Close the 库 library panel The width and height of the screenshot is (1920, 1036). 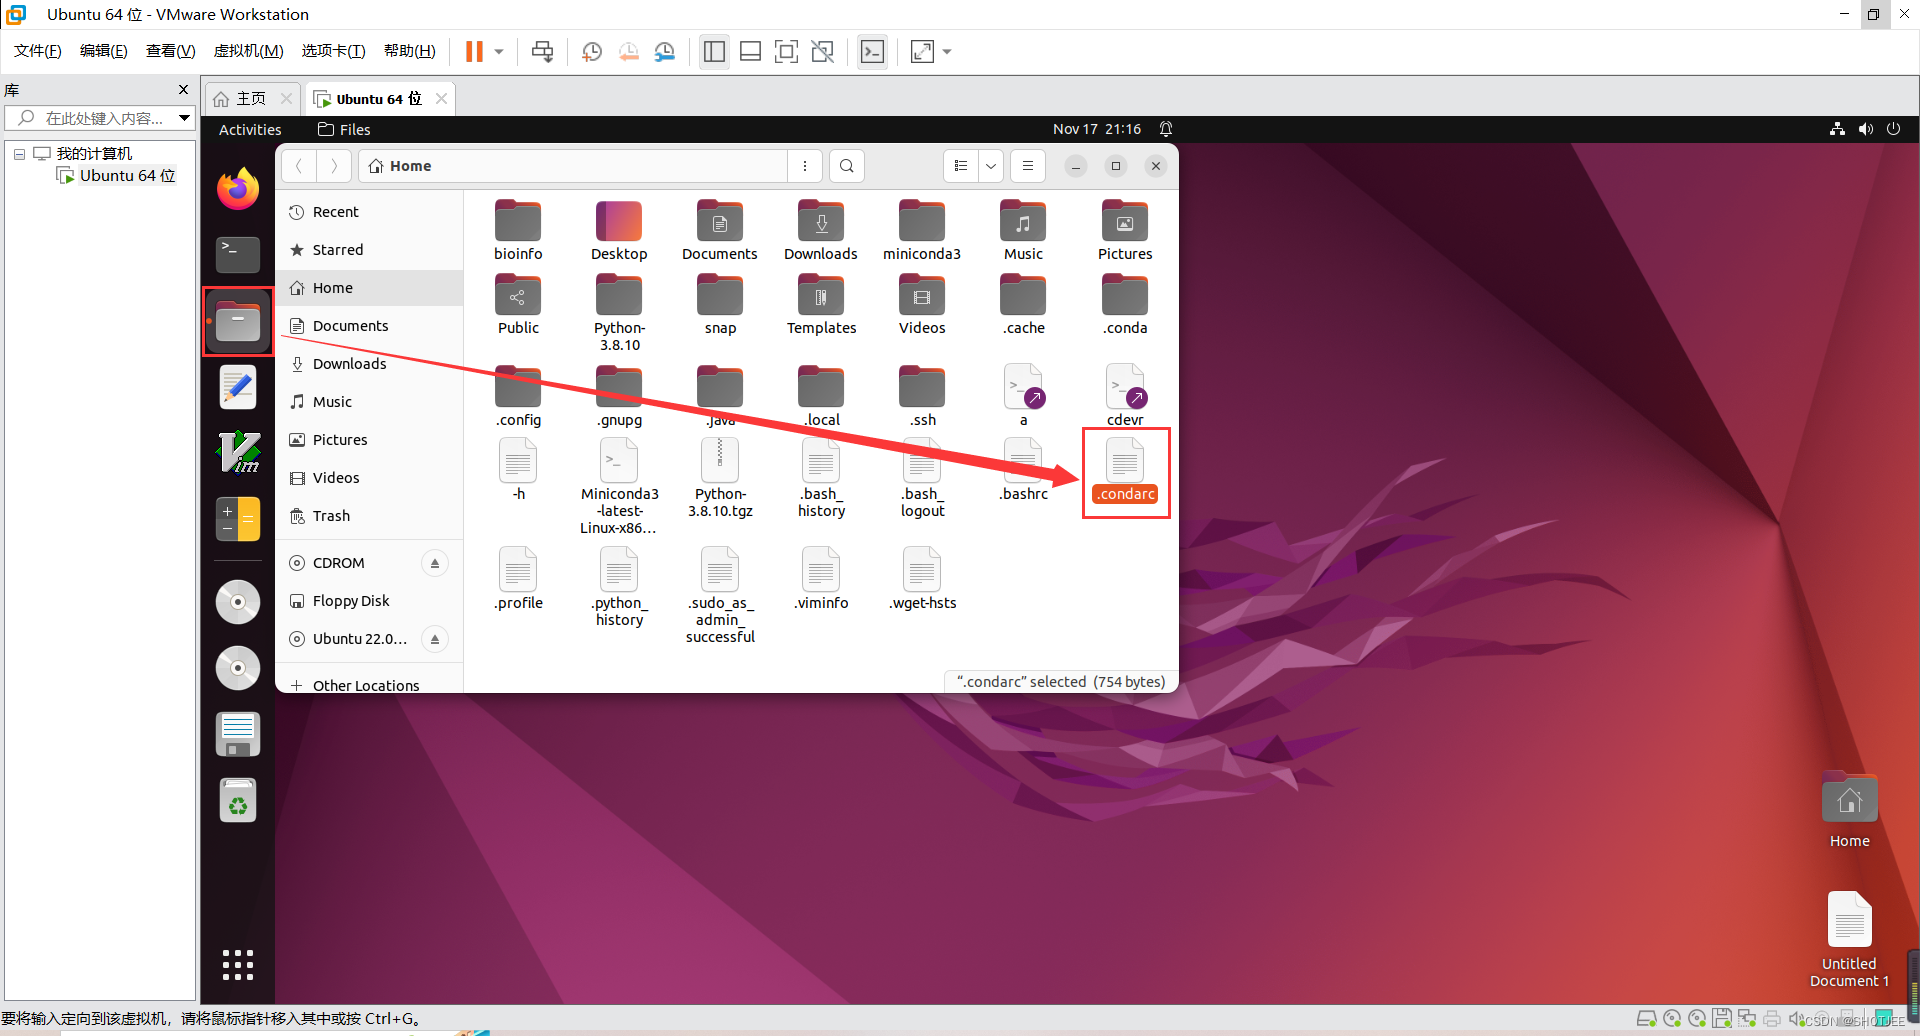183,90
